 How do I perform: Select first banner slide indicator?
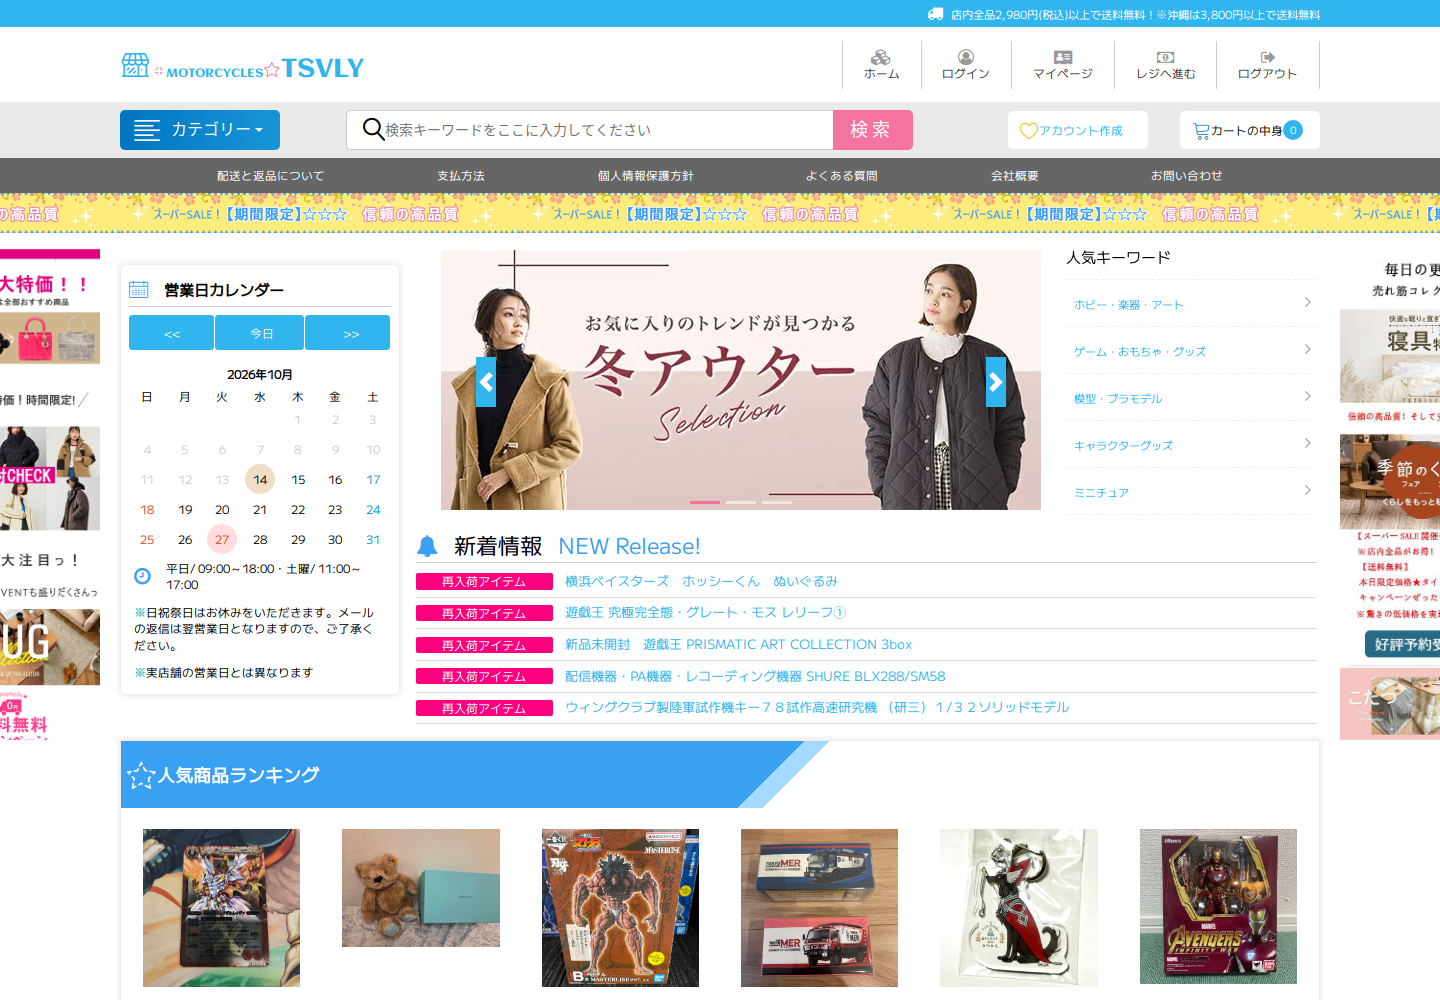pos(705,502)
